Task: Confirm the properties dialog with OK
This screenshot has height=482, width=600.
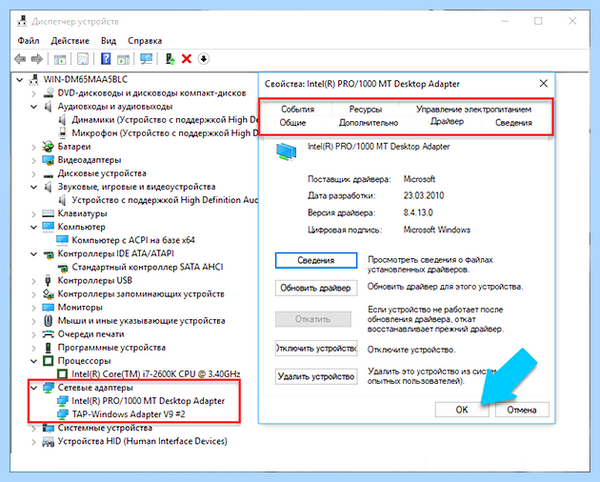Action: click(x=462, y=410)
